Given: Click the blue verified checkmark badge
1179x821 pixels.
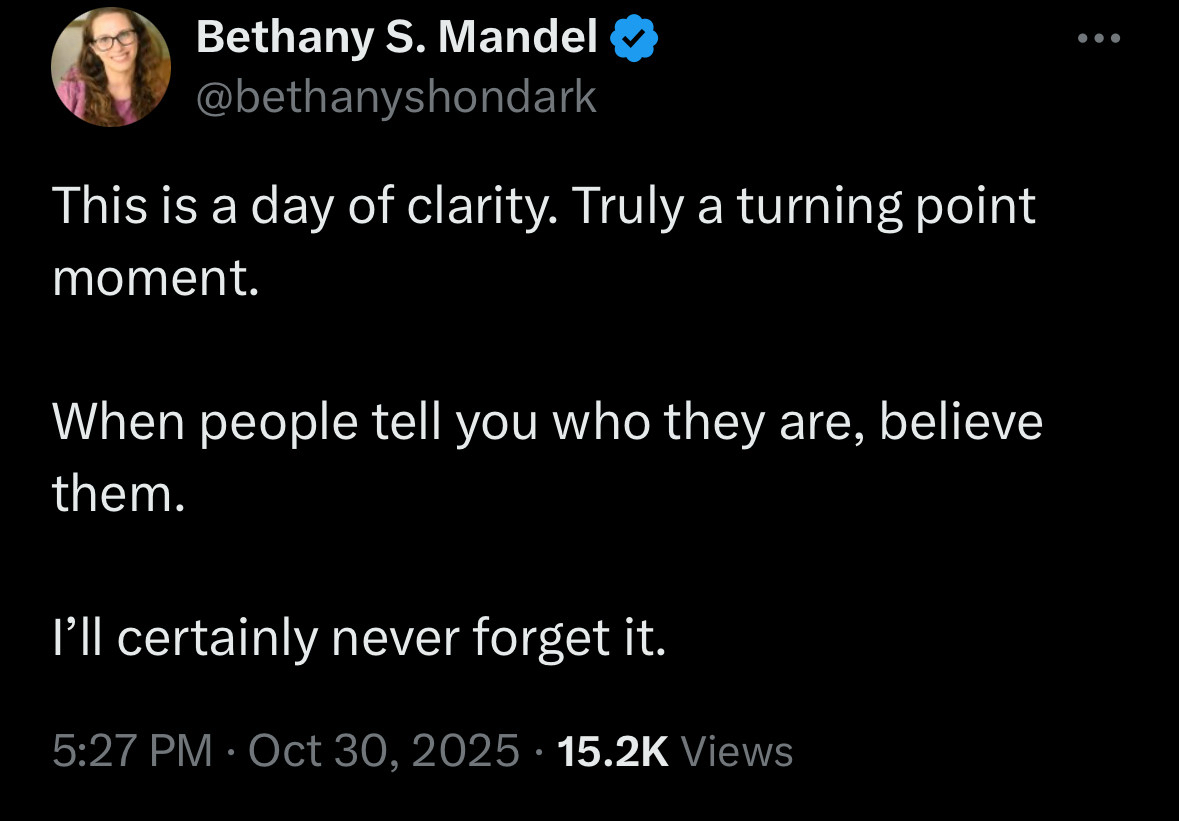Looking at the screenshot, I should click(634, 40).
